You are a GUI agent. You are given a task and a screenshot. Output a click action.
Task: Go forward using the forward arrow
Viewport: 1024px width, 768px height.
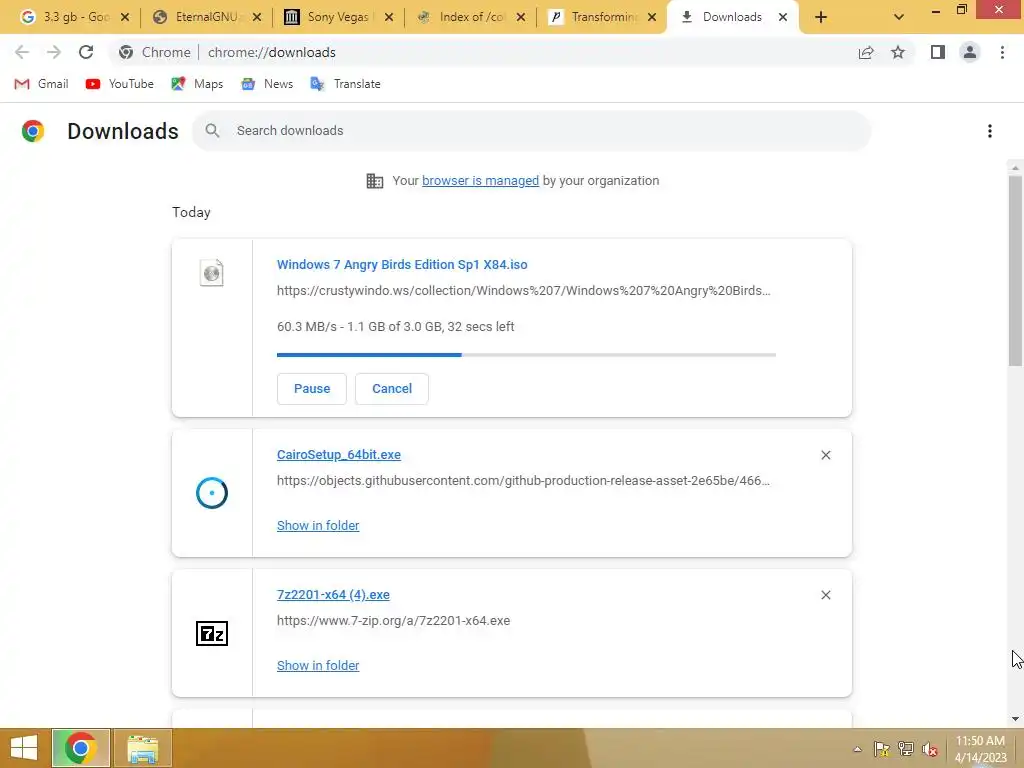click(54, 52)
